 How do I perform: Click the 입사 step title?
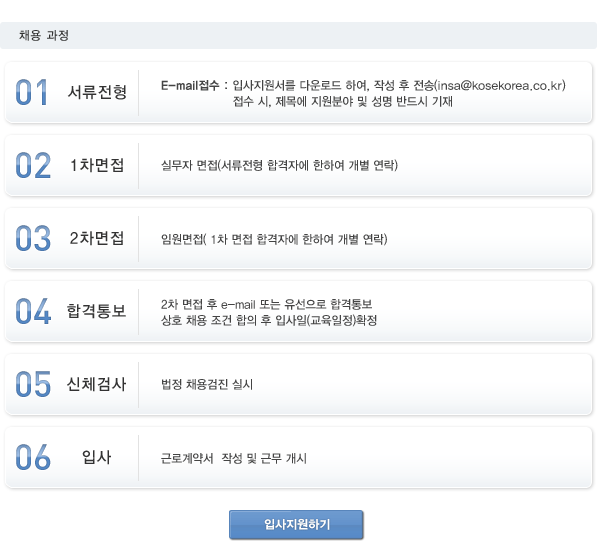click(x=96, y=457)
